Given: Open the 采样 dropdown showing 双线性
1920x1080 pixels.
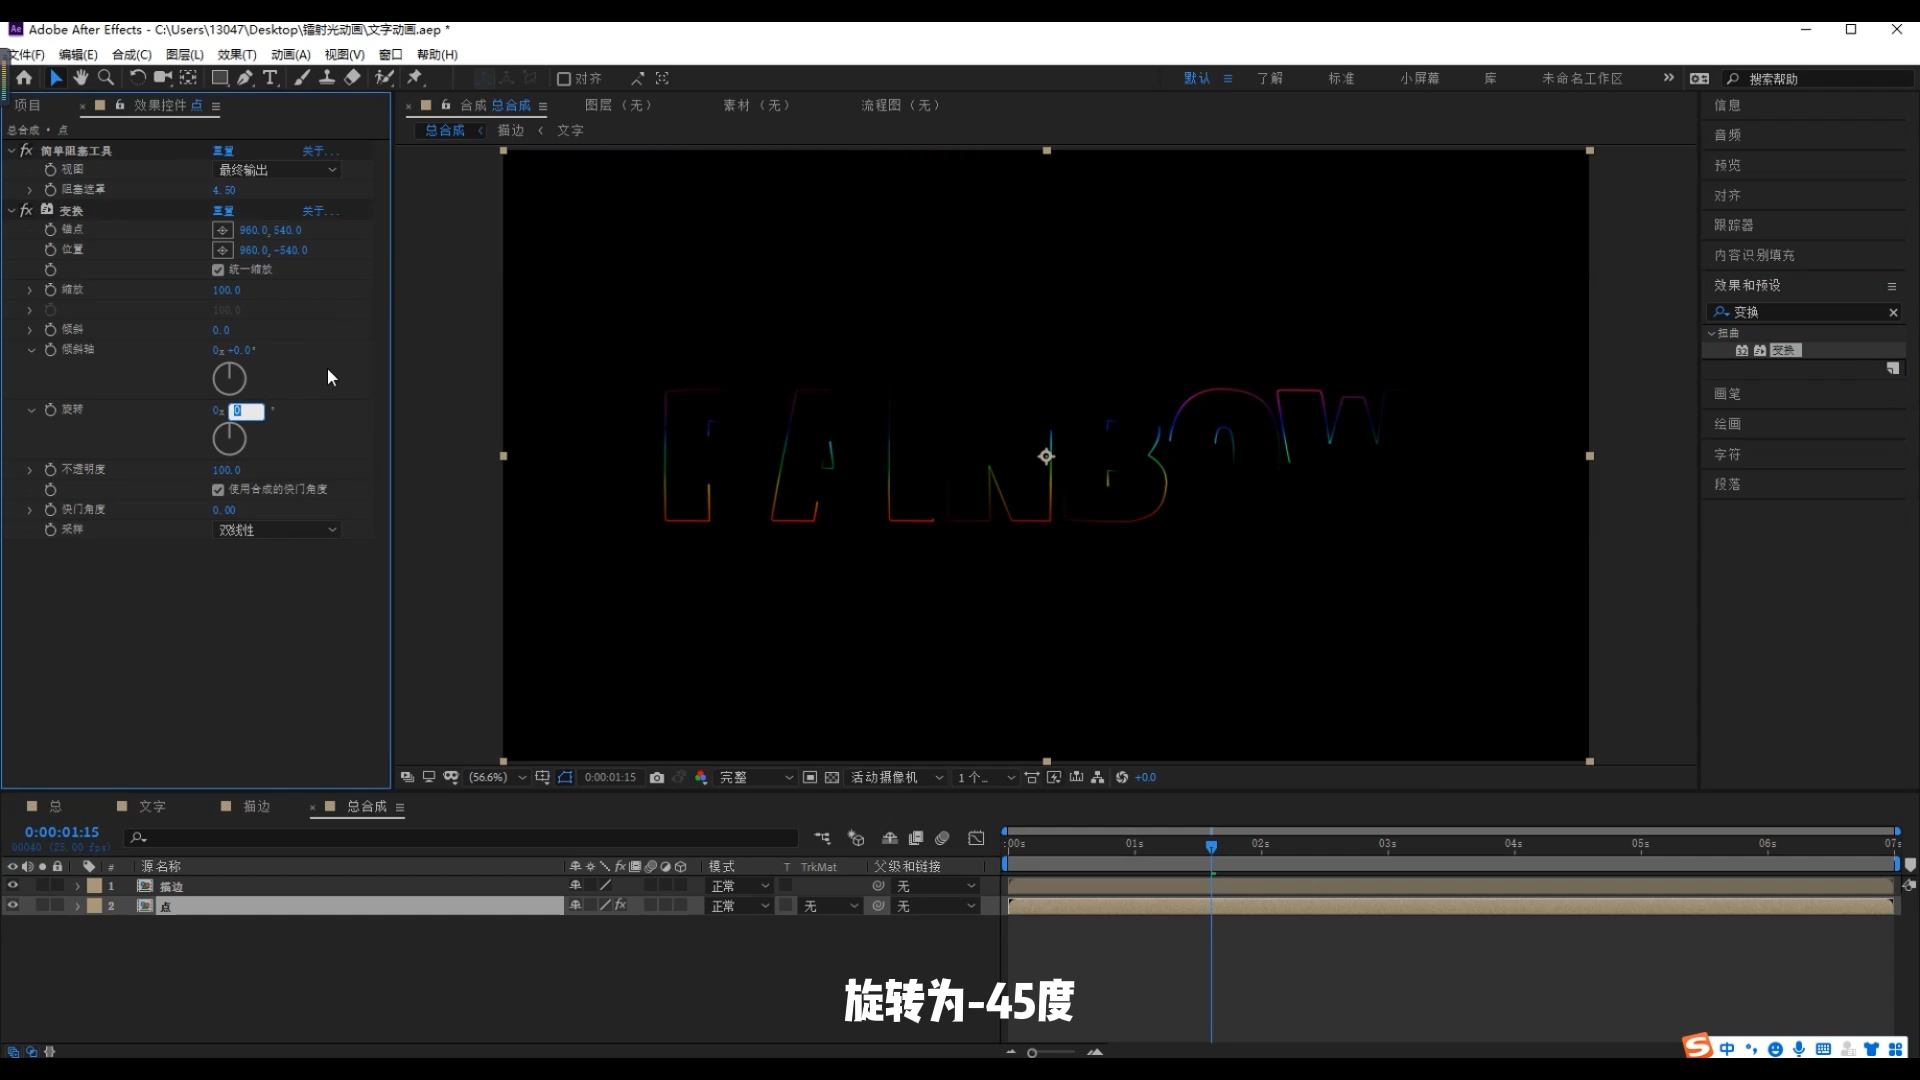Looking at the screenshot, I should pyautogui.click(x=277, y=530).
